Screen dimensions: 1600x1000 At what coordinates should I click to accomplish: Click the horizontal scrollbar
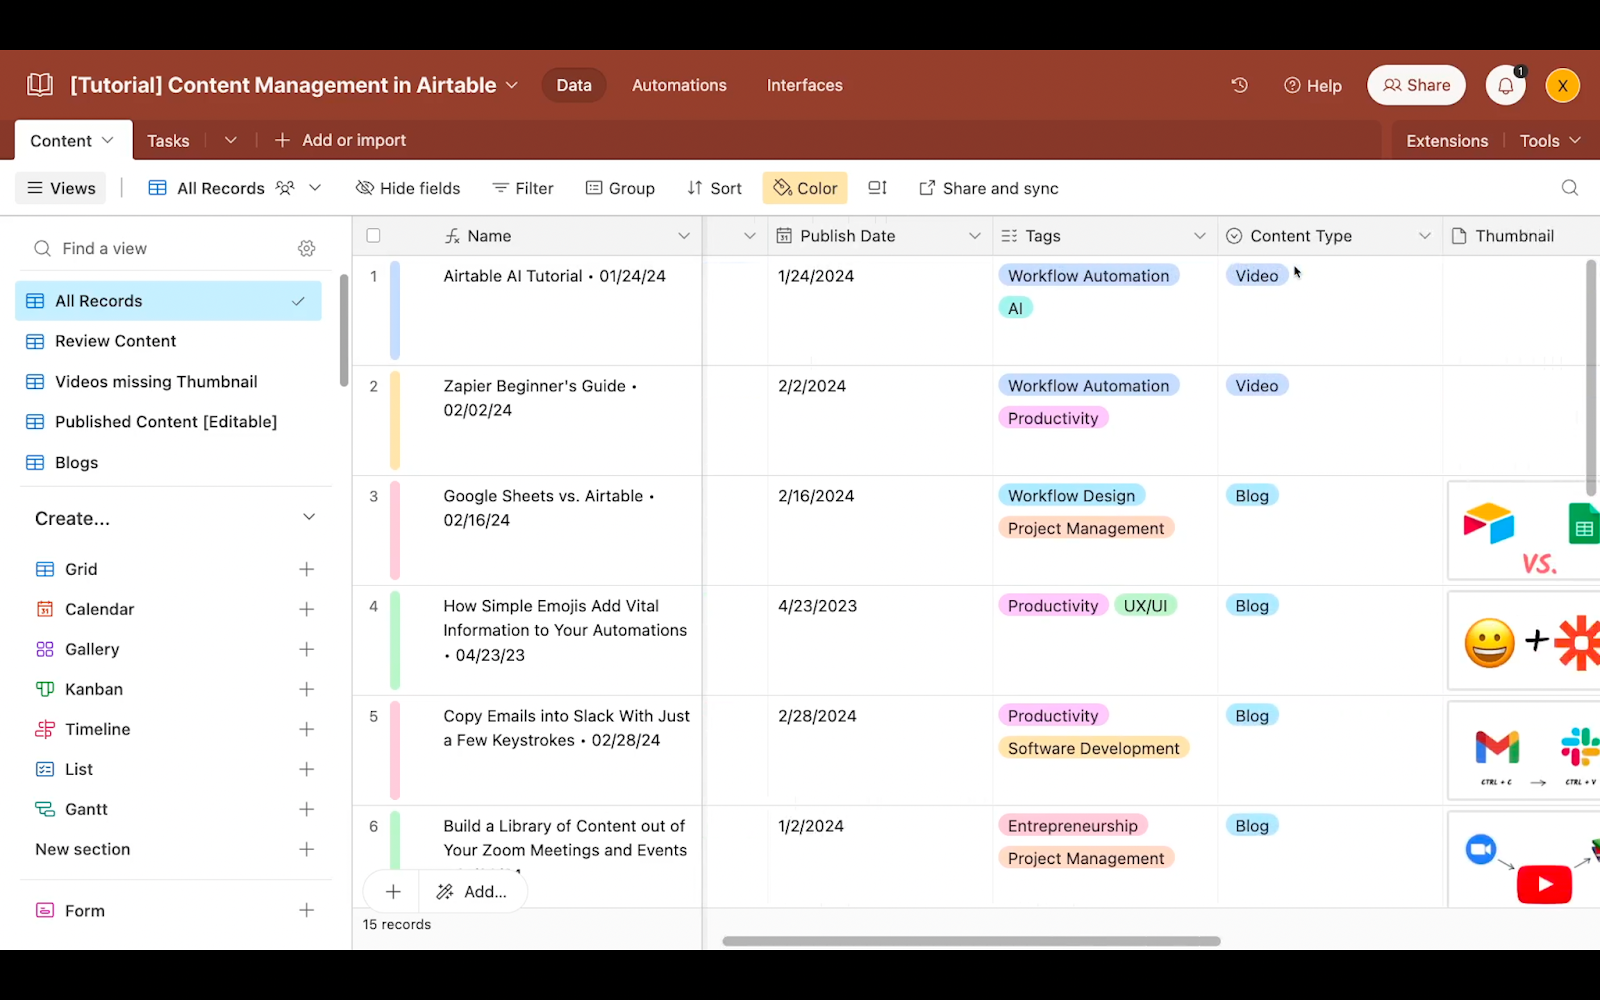coord(971,941)
